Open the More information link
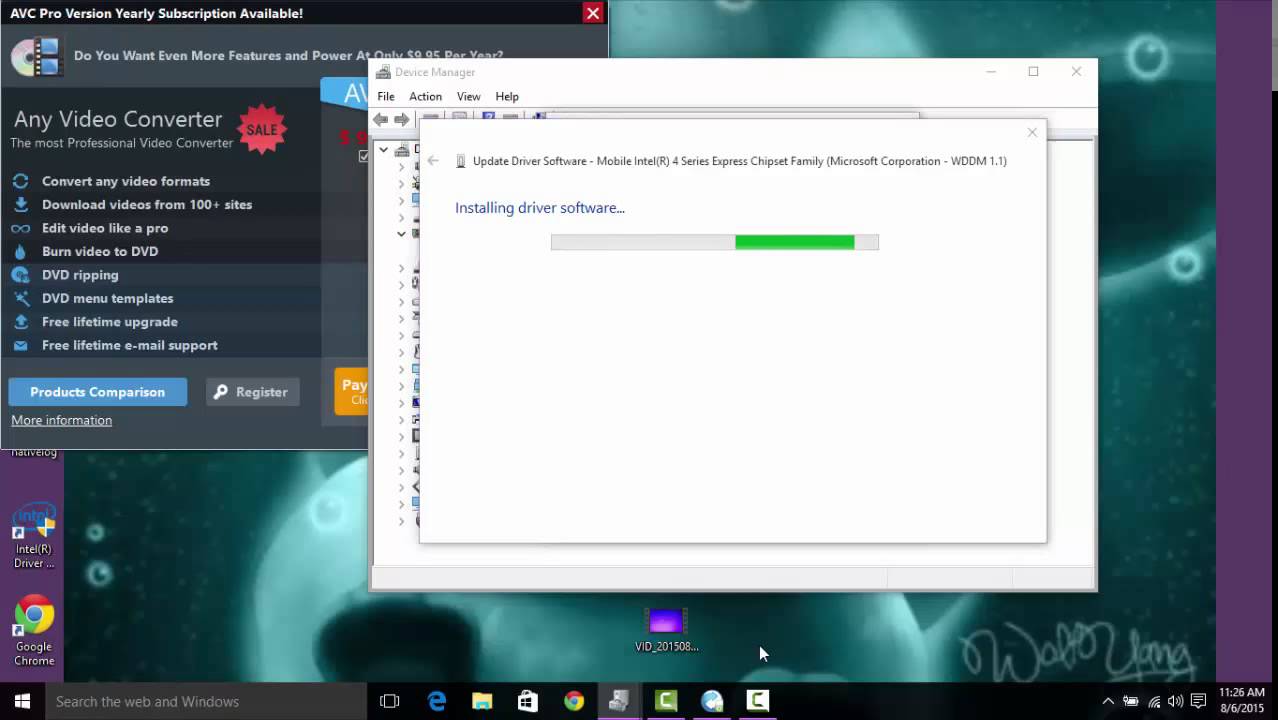 pyautogui.click(x=61, y=420)
